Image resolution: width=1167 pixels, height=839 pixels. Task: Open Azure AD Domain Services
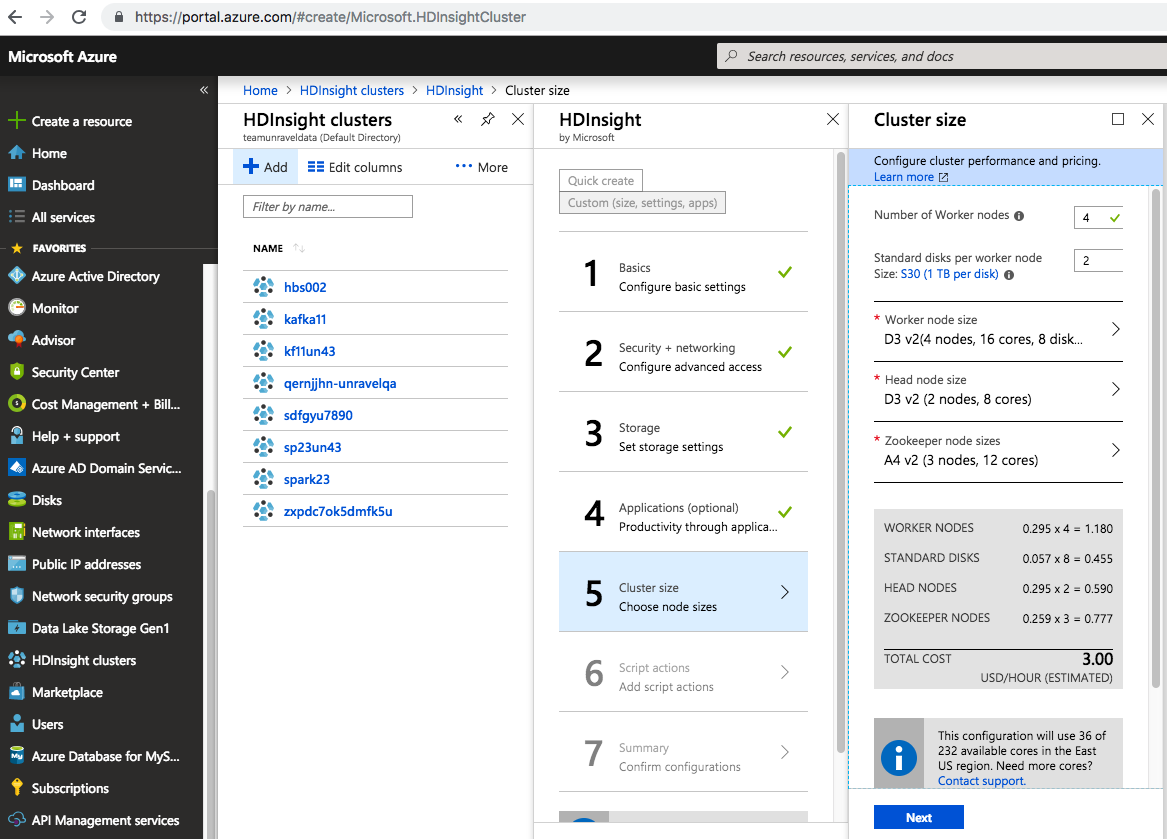click(106, 468)
